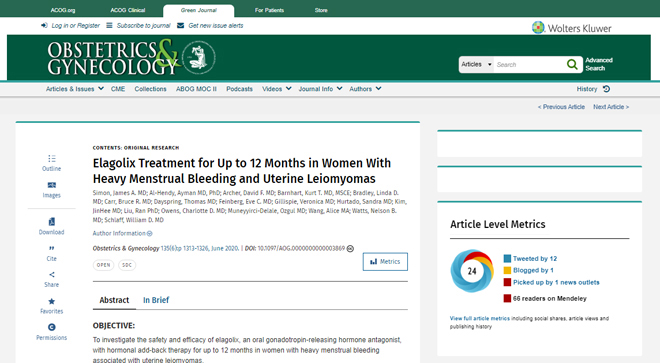Click the Log in or Register icon

point(44,26)
